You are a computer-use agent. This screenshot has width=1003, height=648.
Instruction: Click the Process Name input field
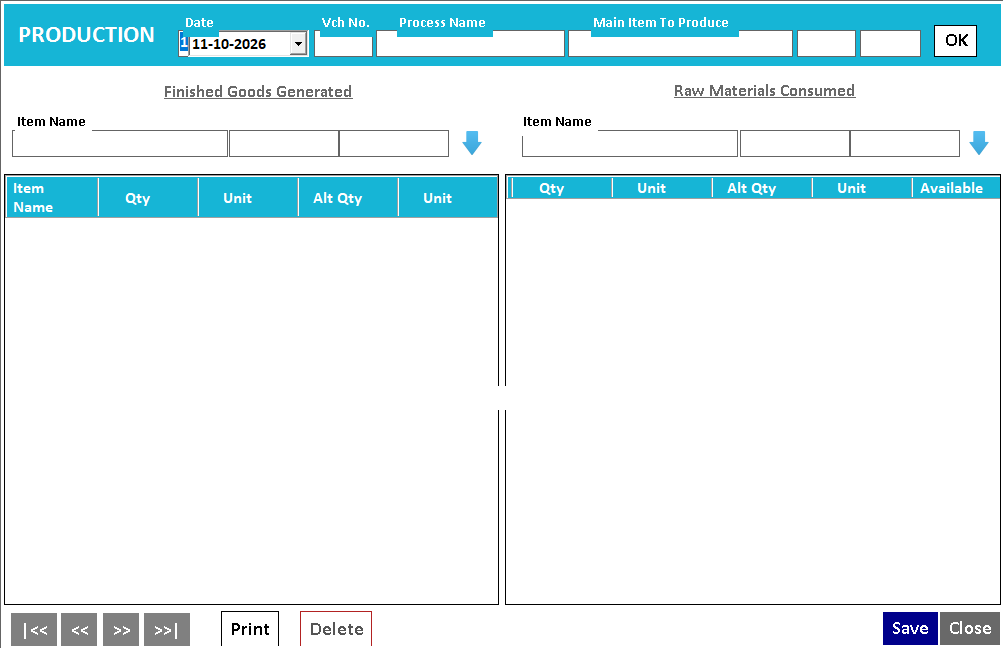coord(470,44)
